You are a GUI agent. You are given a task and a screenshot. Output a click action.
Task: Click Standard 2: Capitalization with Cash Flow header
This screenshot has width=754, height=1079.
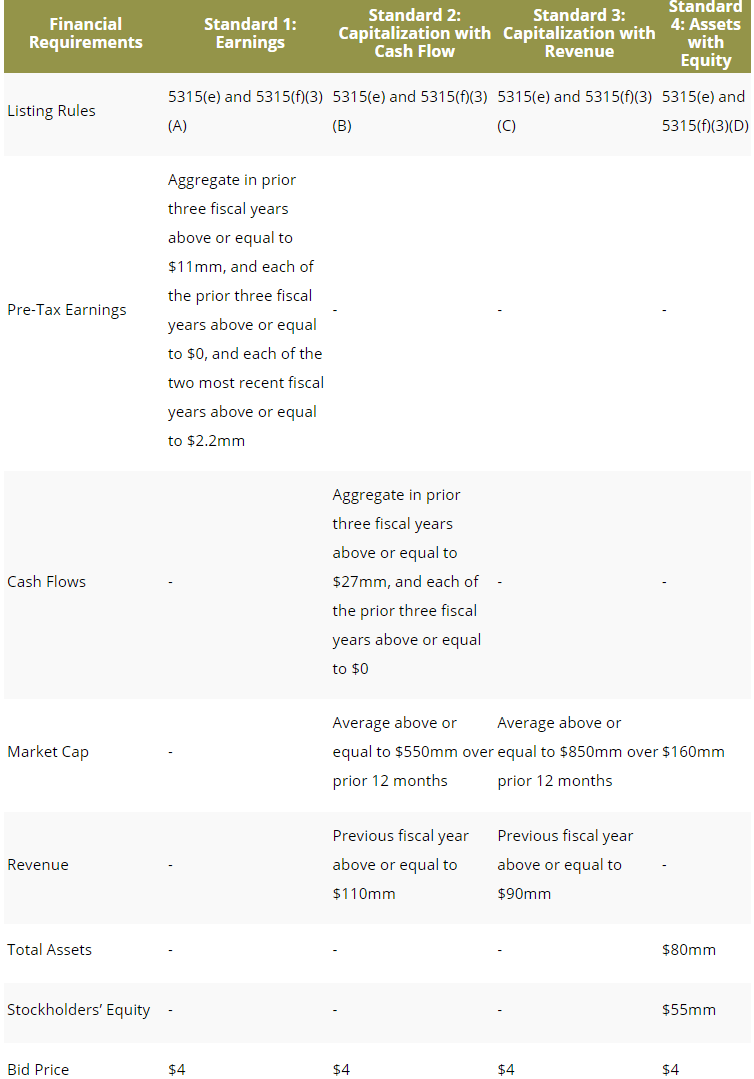point(414,33)
